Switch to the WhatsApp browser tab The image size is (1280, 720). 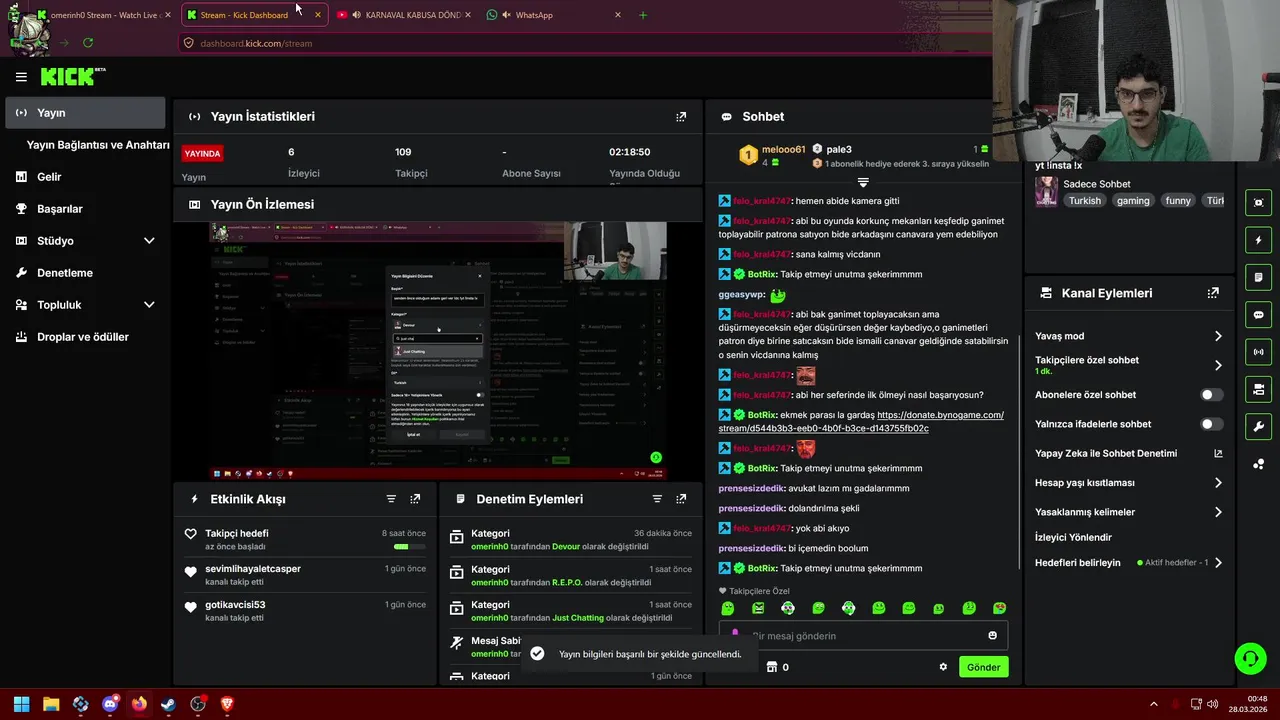(x=554, y=15)
